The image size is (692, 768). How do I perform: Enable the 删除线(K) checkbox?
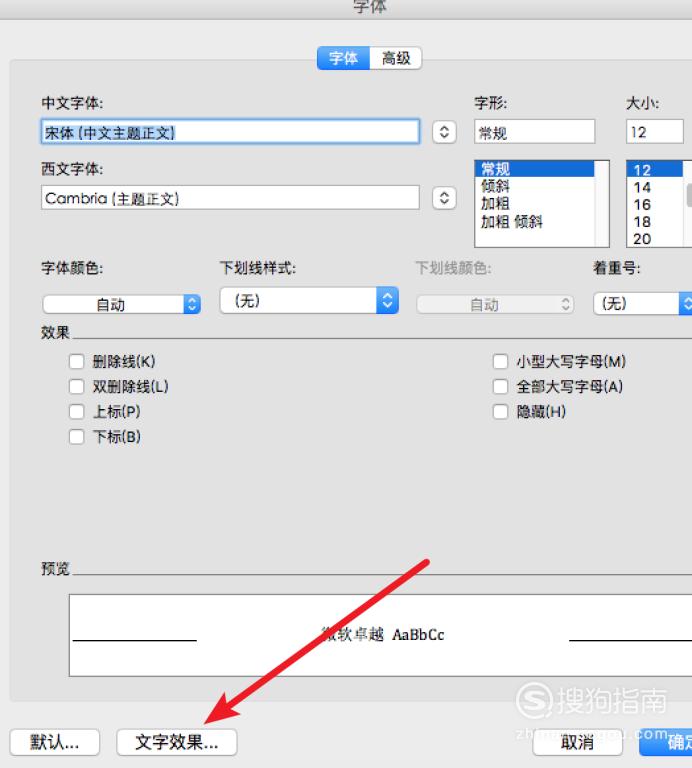[76, 361]
